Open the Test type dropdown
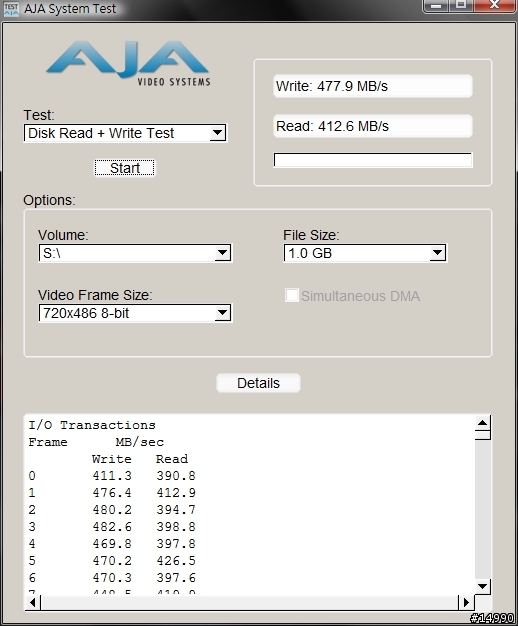Image resolution: width=518 pixels, height=626 pixels. [x=125, y=133]
